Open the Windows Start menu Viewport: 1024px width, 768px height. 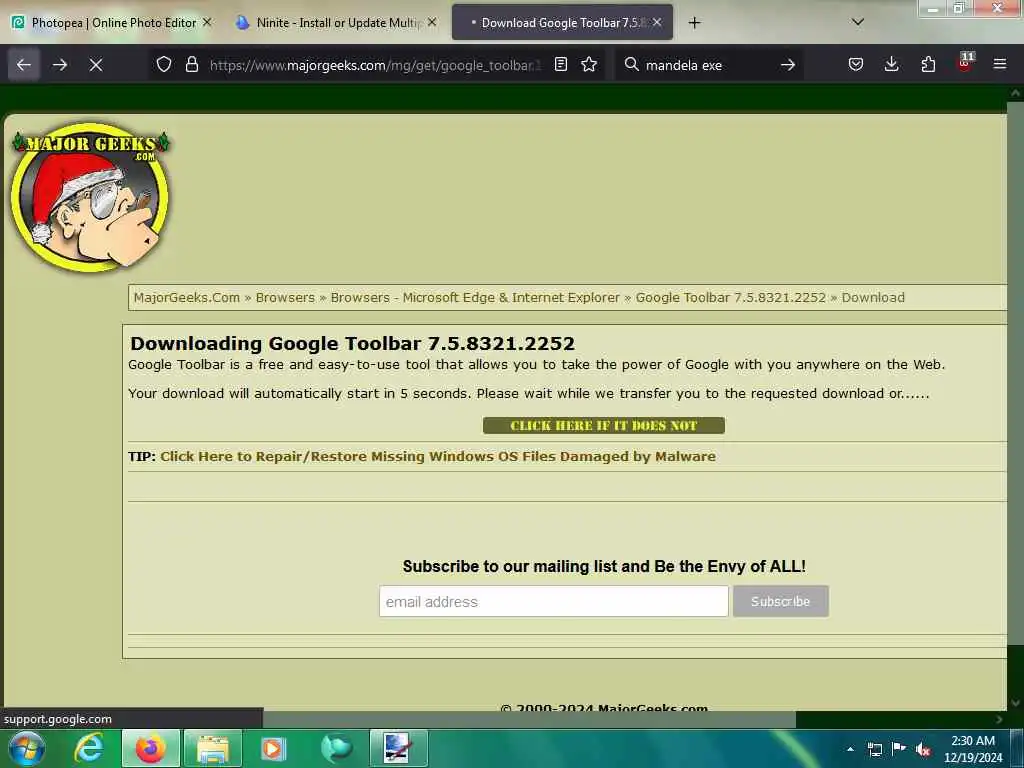point(27,748)
